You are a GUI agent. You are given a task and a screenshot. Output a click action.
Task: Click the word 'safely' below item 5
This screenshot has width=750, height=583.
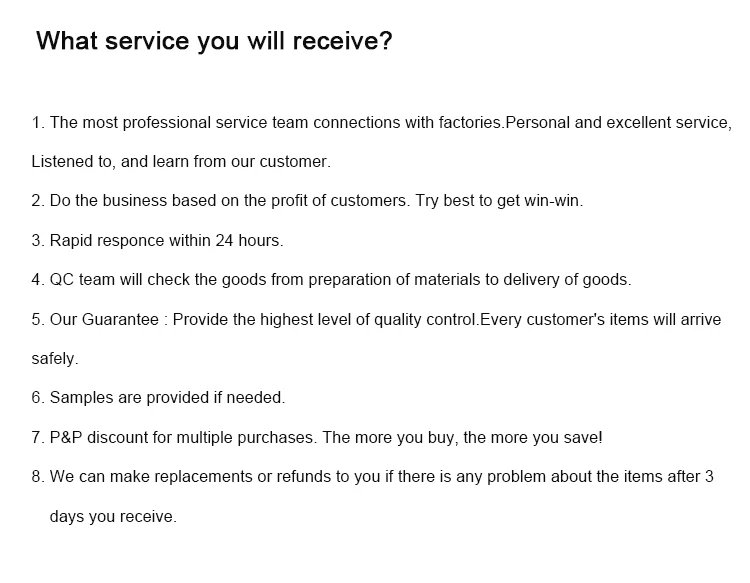click(x=54, y=358)
